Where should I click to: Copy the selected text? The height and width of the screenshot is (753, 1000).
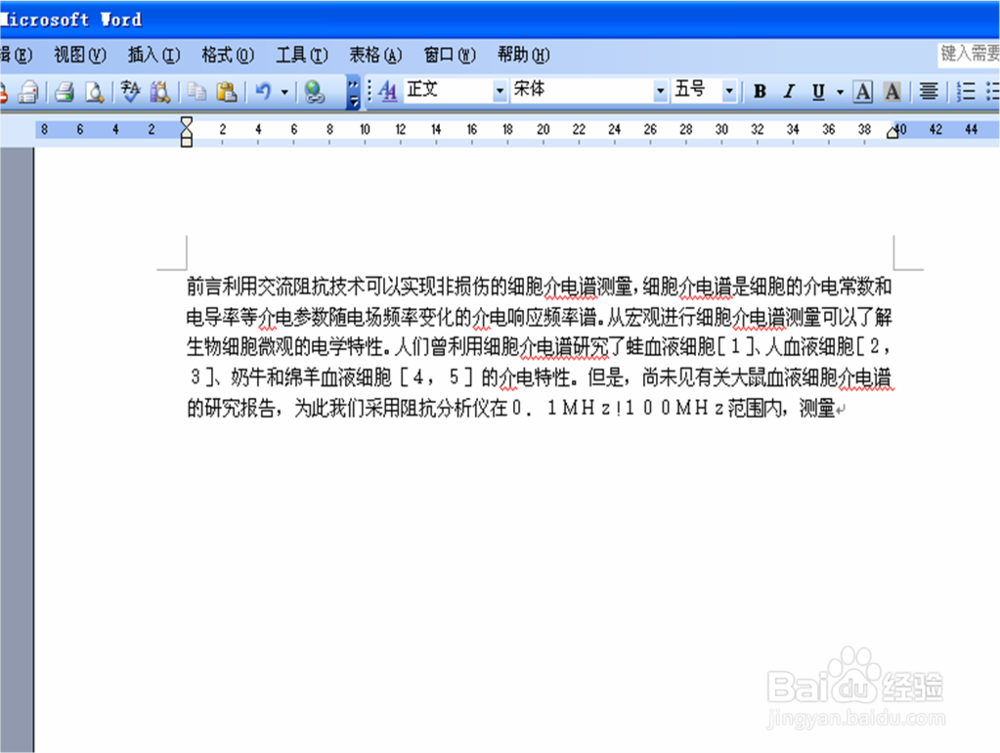[x=196, y=91]
